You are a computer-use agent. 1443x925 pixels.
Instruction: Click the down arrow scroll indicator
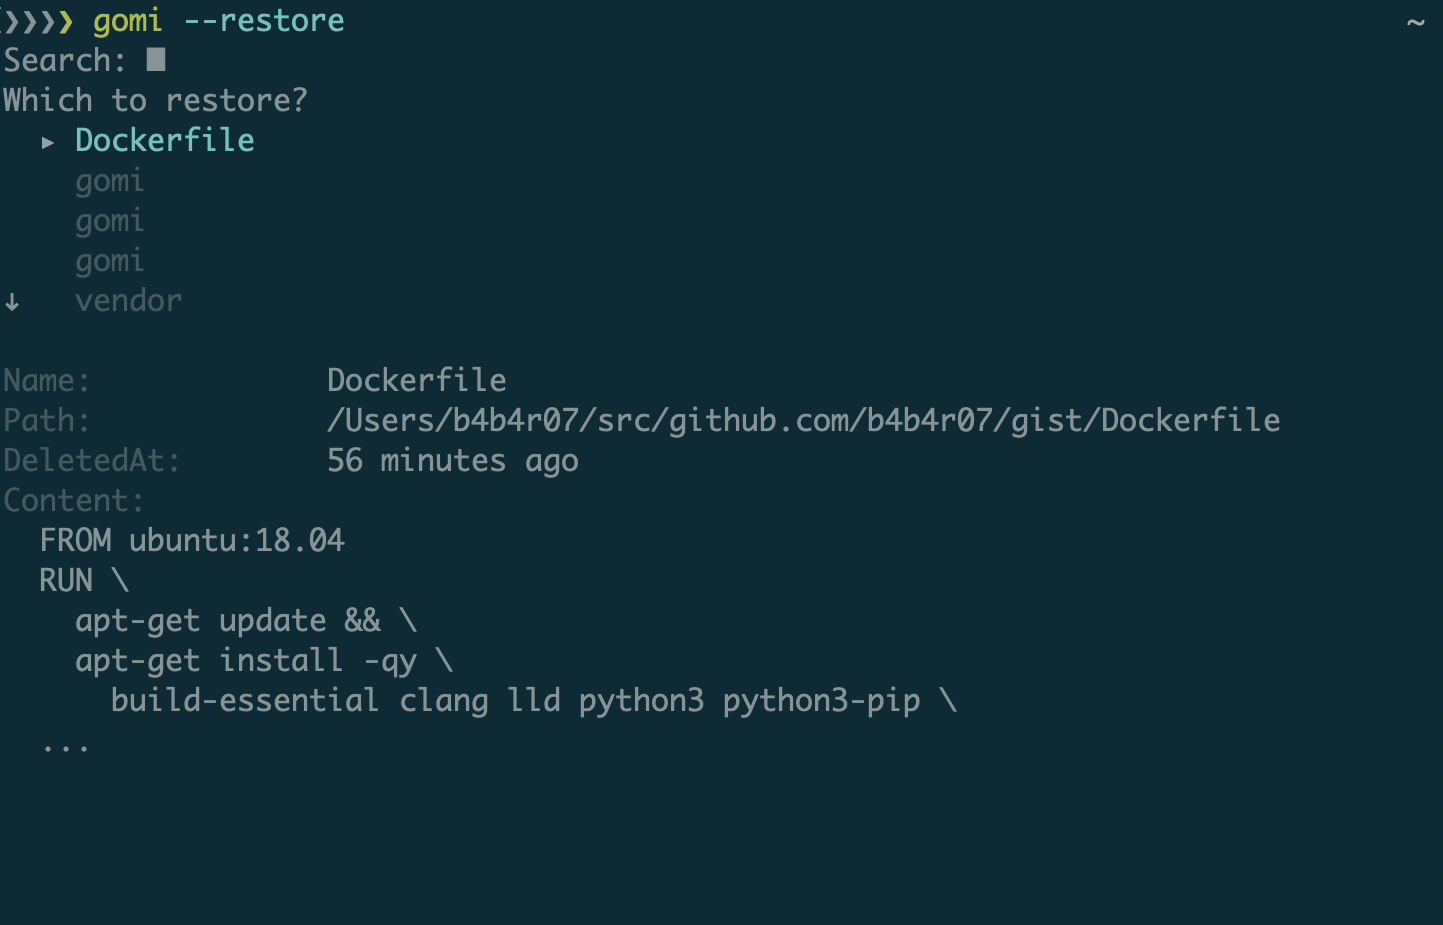12,302
